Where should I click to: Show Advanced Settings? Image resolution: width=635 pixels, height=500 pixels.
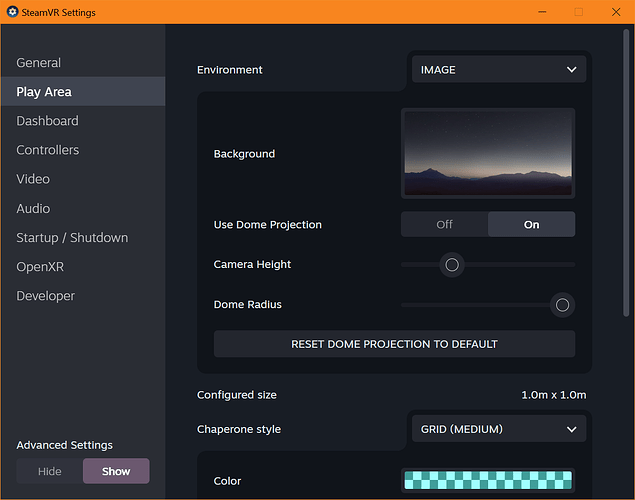(x=116, y=471)
